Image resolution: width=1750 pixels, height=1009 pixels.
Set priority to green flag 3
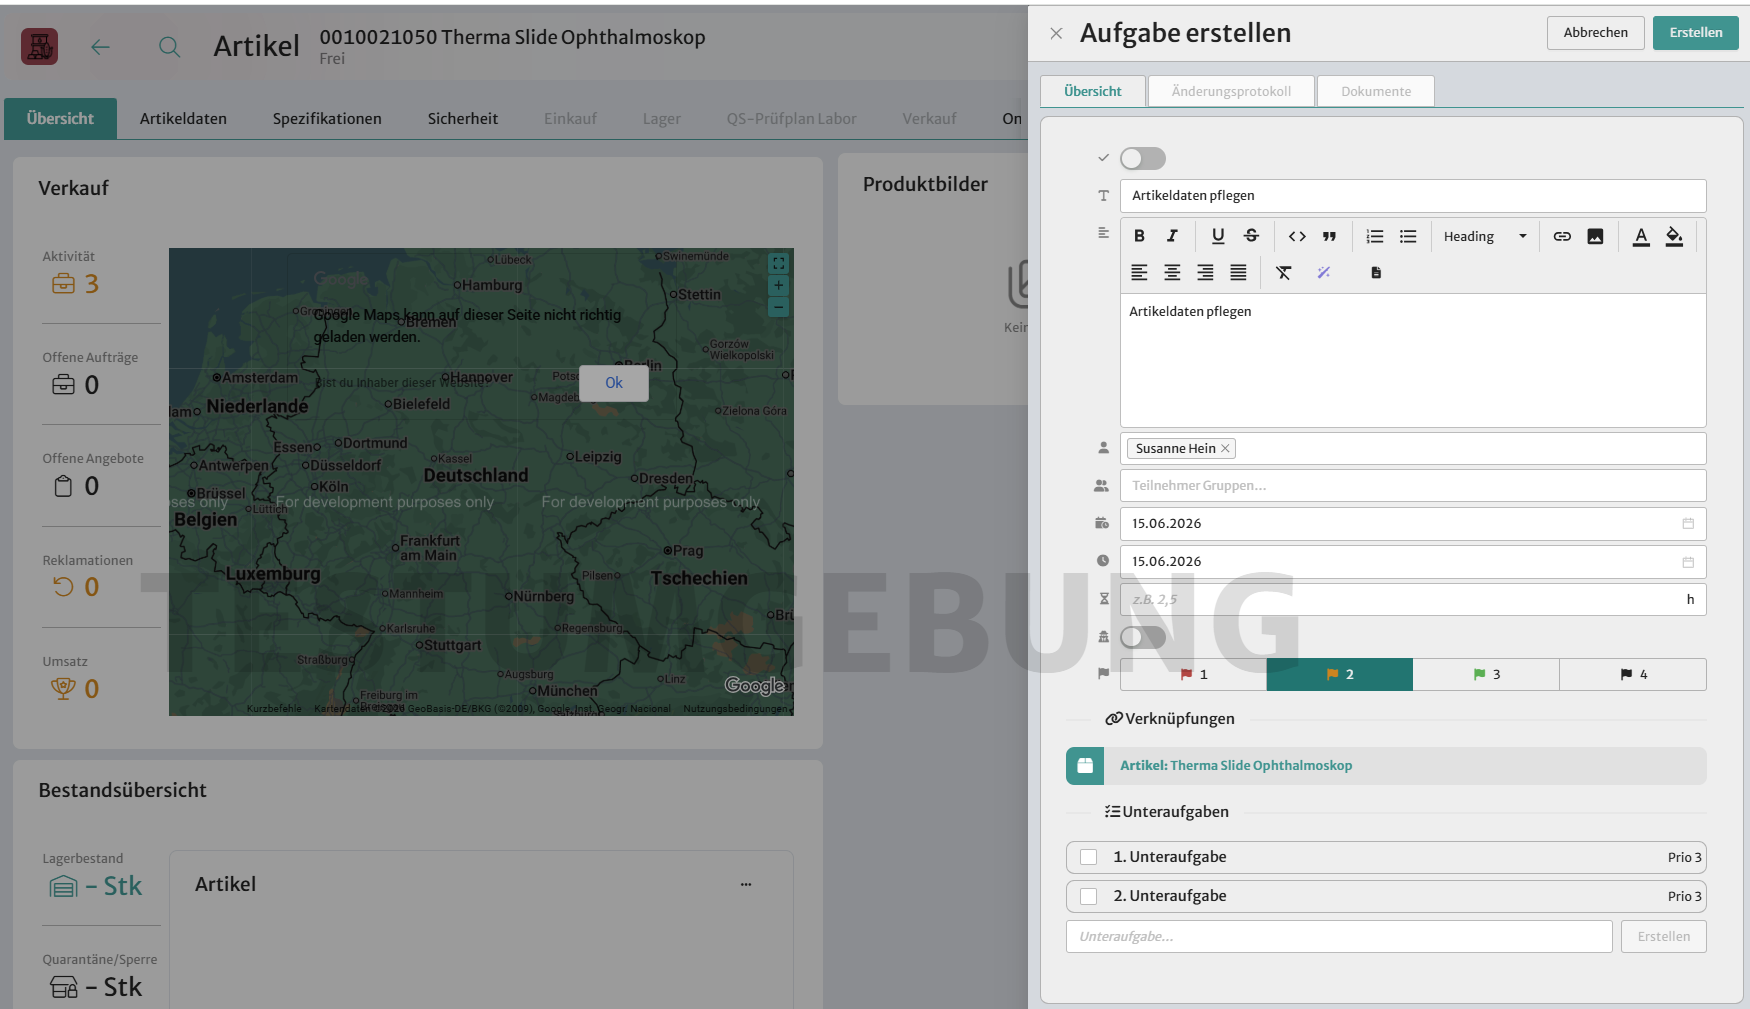(1486, 675)
